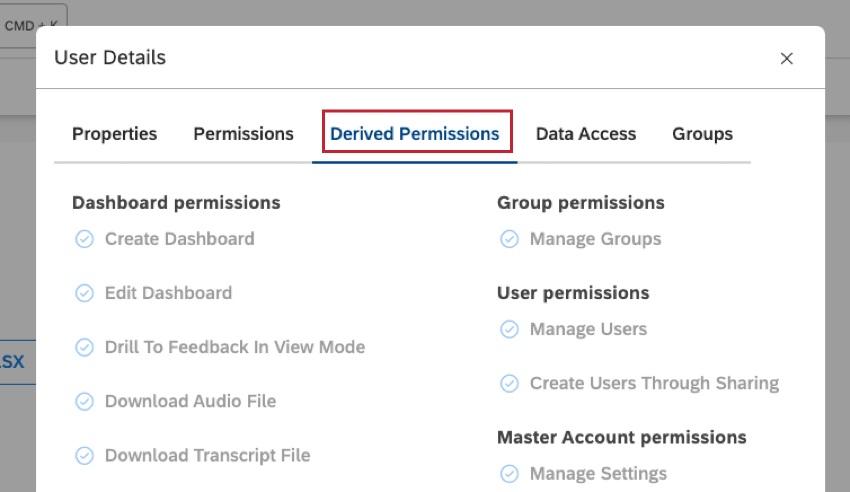This screenshot has width=850, height=492.
Task: Click the Manage Groups permission label
Action: [595, 239]
